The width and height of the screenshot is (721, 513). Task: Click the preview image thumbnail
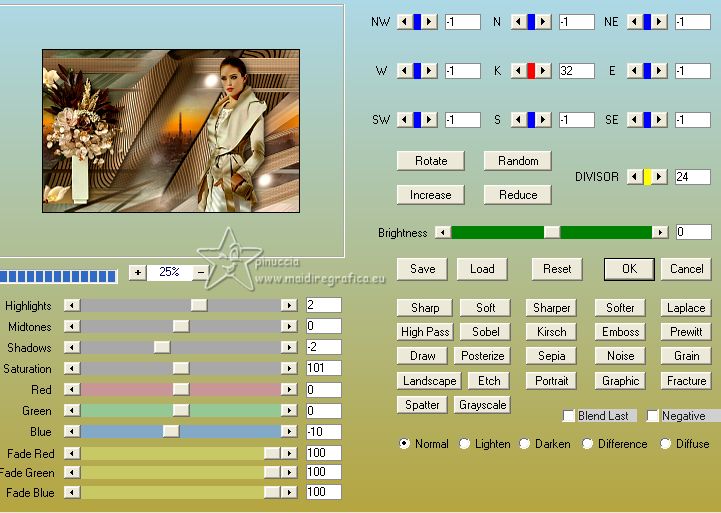tap(171, 131)
